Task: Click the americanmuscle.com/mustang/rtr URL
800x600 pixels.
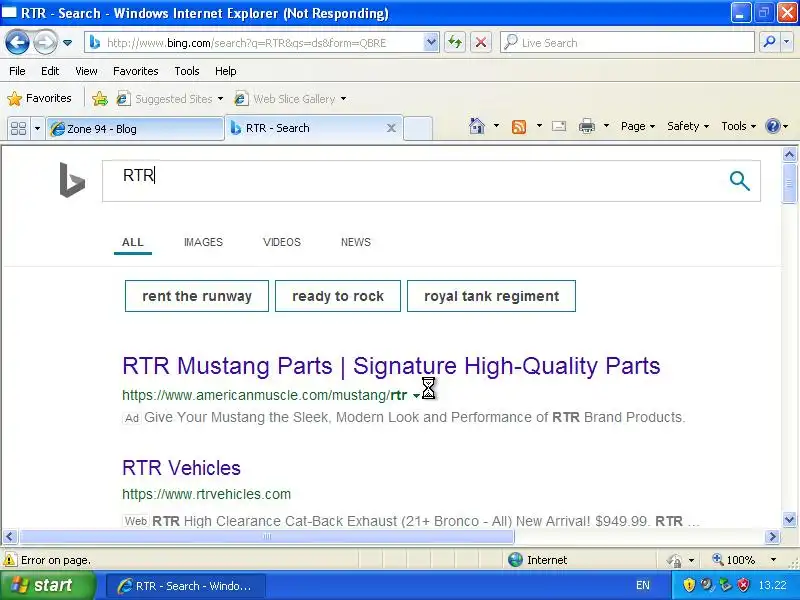Action: [x=264, y=395]
